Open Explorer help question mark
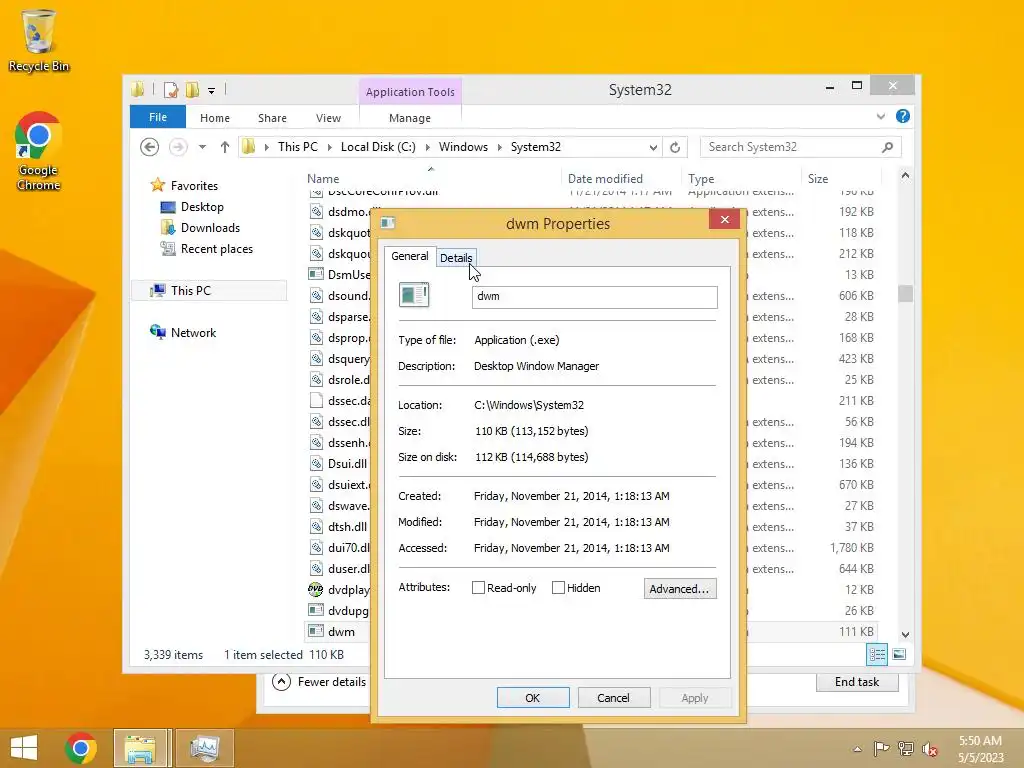1024x768 pixels. tap(903, 116)
